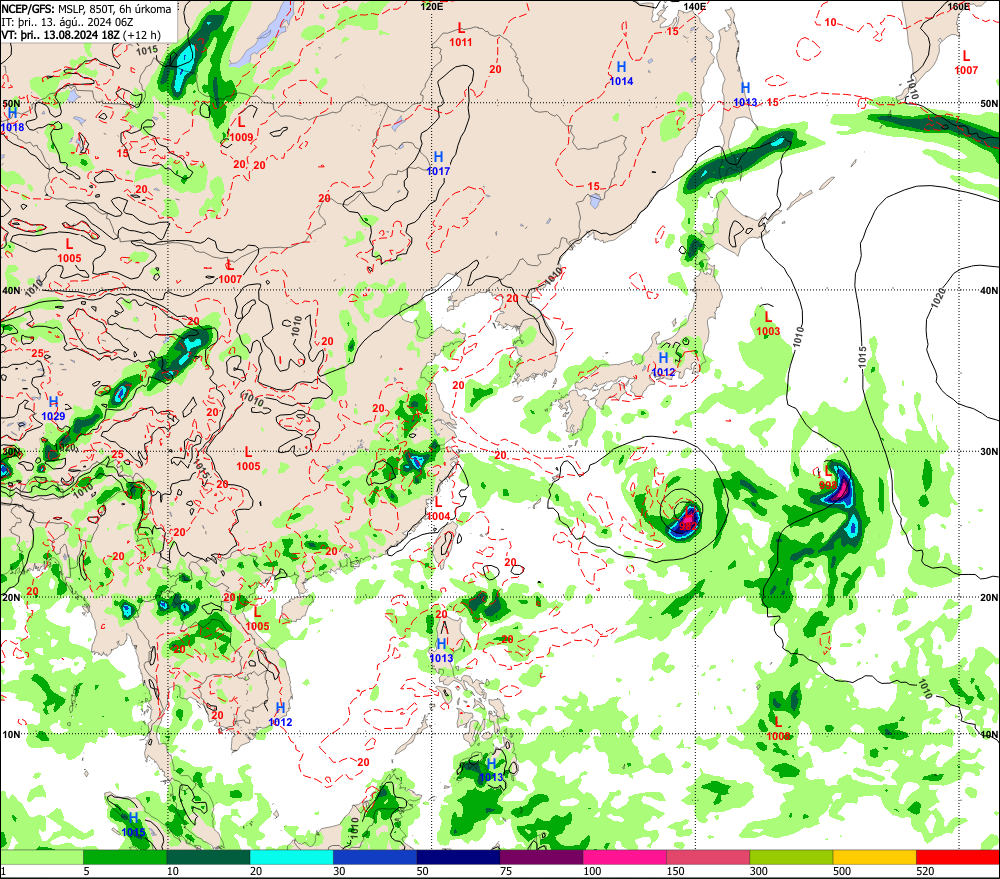The height and width of the screenshot is (879, 1000).
Task: Click the red above-520 legend color
Action: click(x=958, y=857)
